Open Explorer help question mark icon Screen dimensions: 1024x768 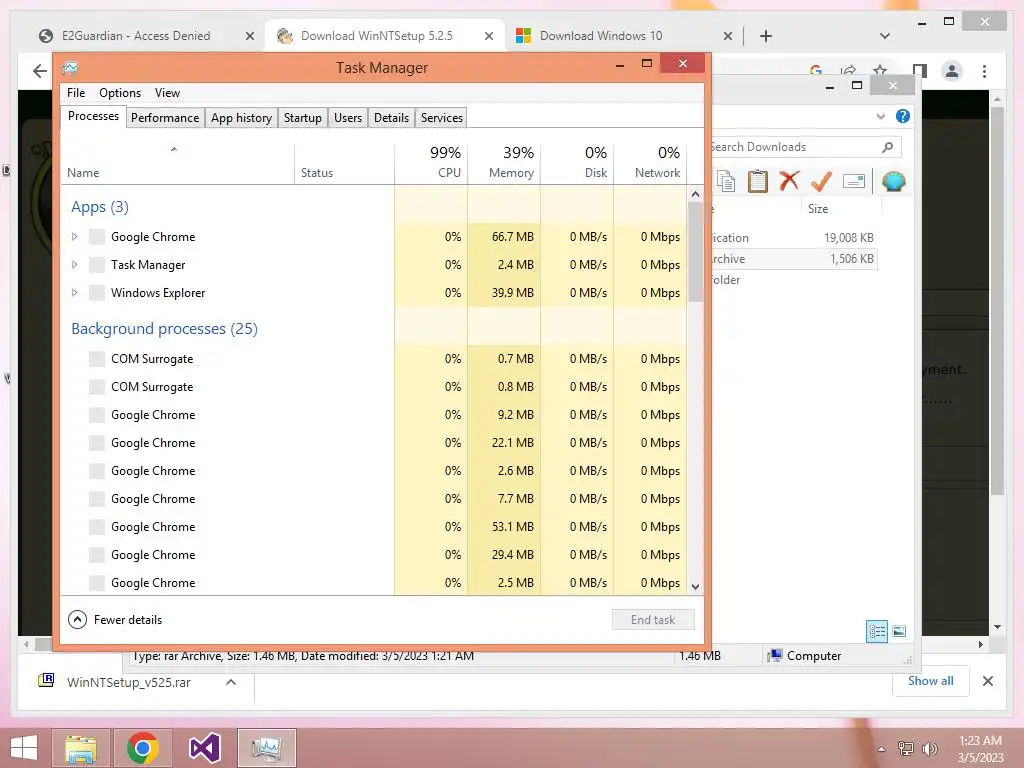(903, 116)
